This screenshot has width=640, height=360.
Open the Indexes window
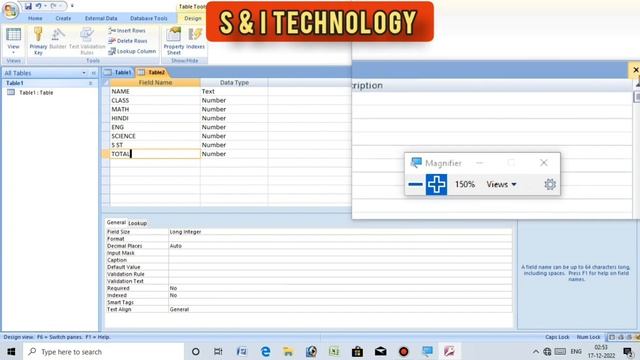point(196,39)
